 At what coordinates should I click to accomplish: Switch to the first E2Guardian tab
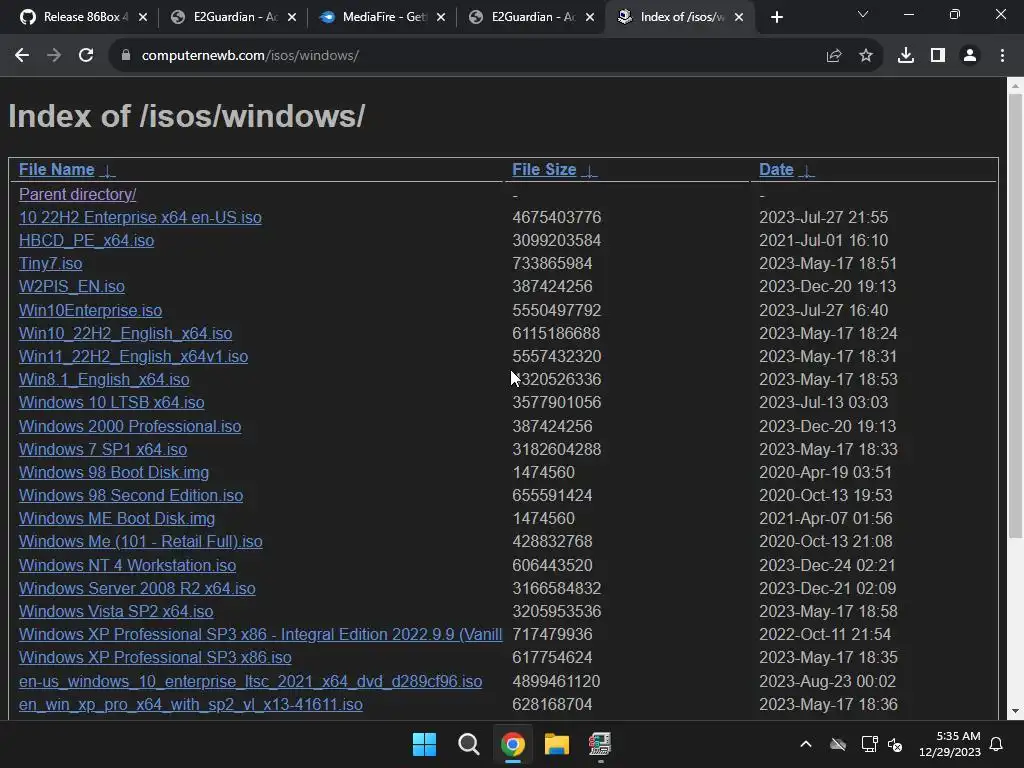coord(232,17)
